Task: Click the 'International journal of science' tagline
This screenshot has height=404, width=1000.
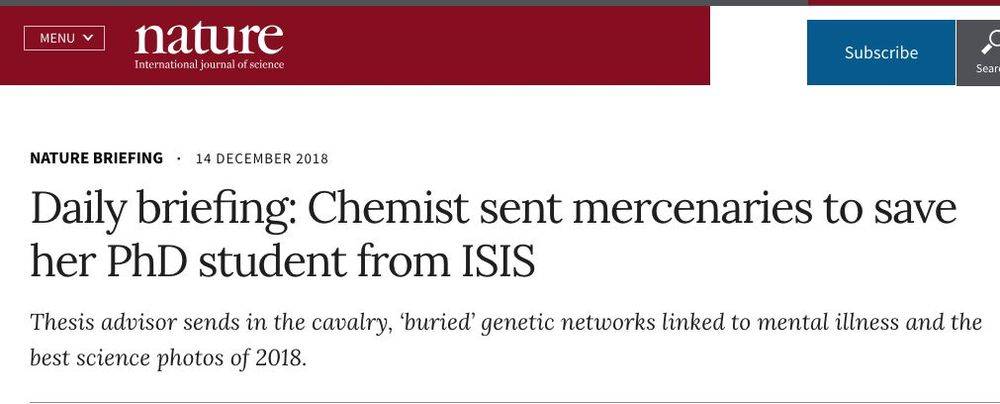Action: click(x=209, y=64)
